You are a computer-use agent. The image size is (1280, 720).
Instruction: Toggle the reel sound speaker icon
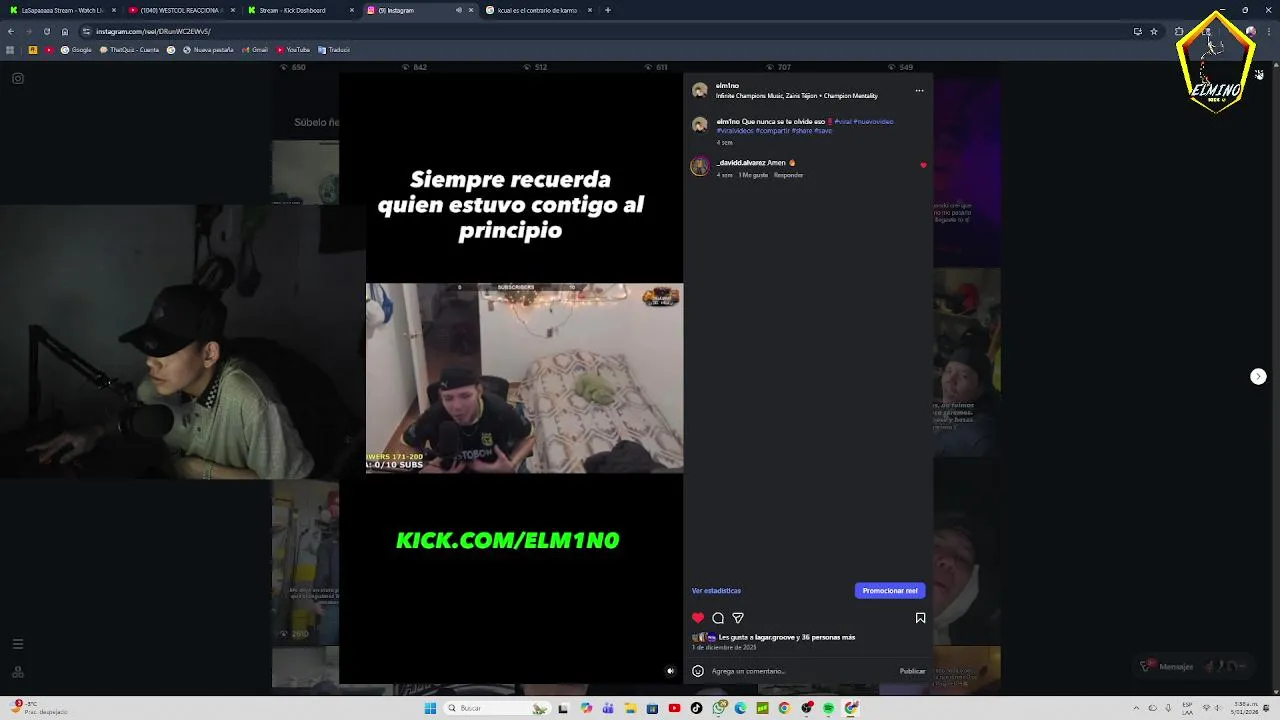[x=670, y=671]
